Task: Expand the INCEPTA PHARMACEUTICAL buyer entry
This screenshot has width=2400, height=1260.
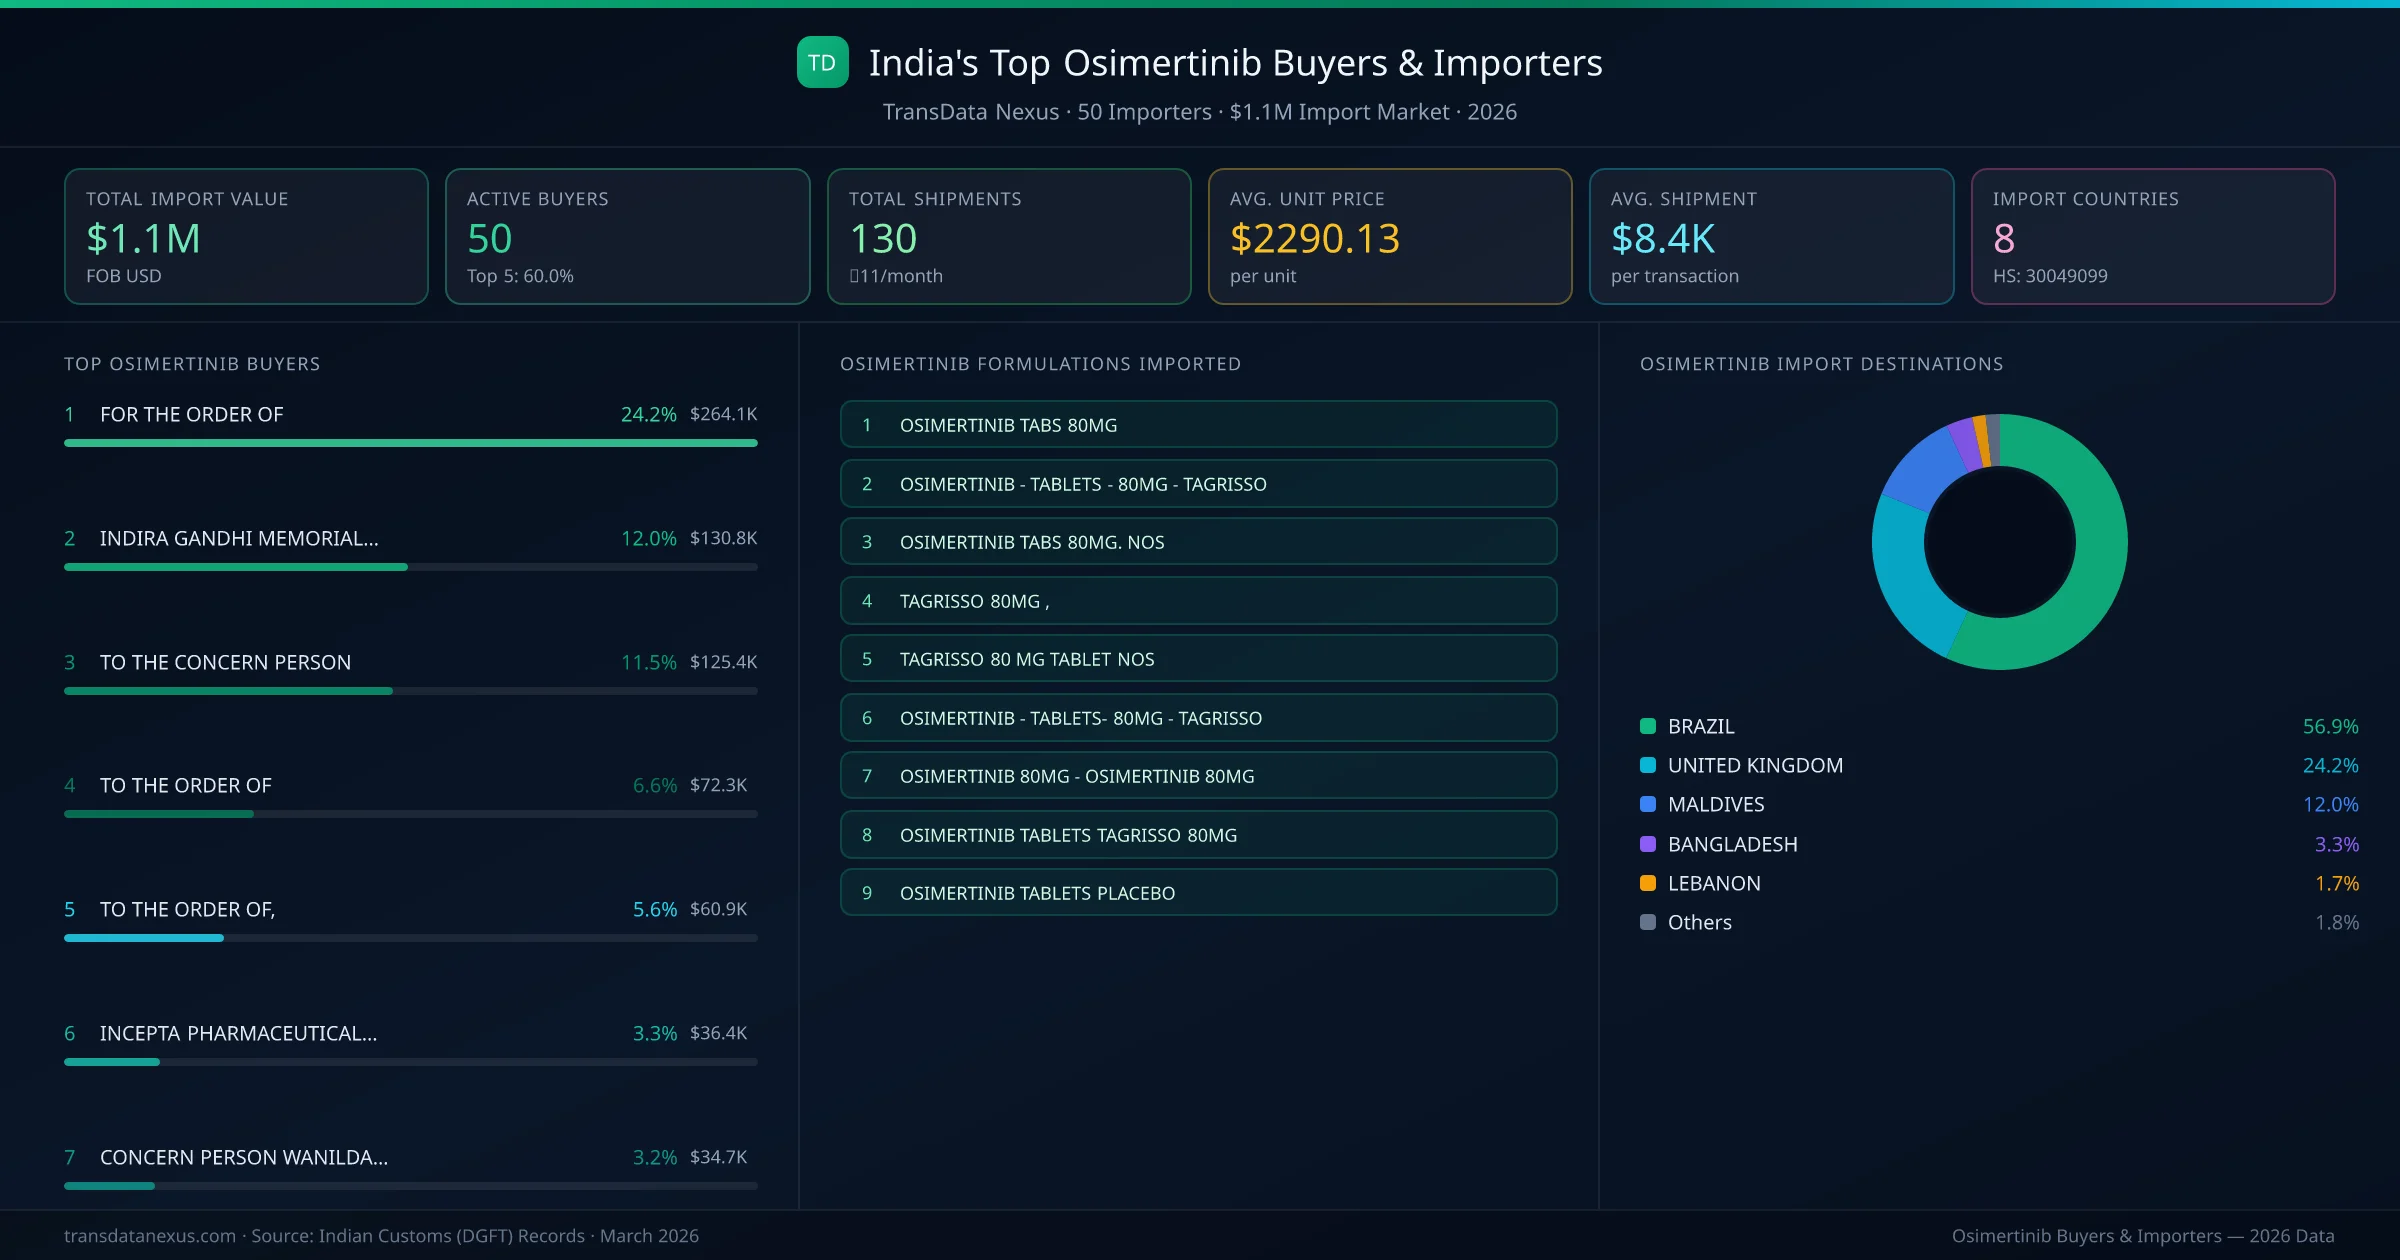Action: pyautogui.click(x=238, y=1033)
